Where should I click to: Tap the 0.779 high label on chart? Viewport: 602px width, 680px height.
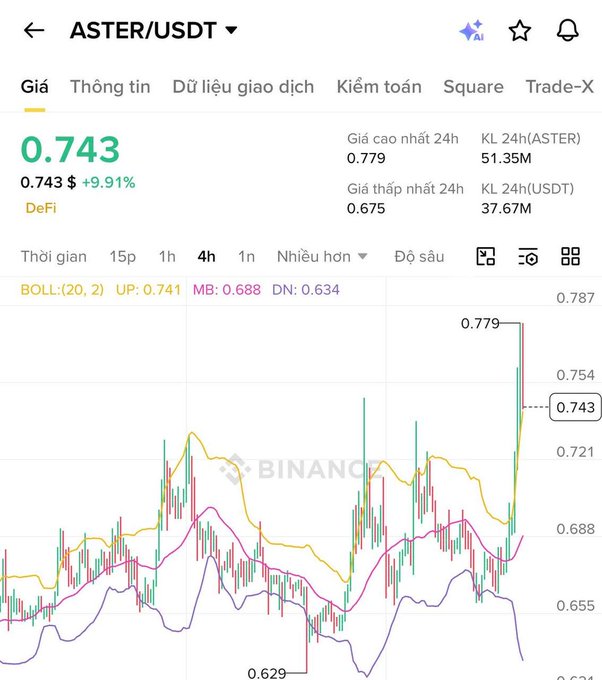pos(480,324)
